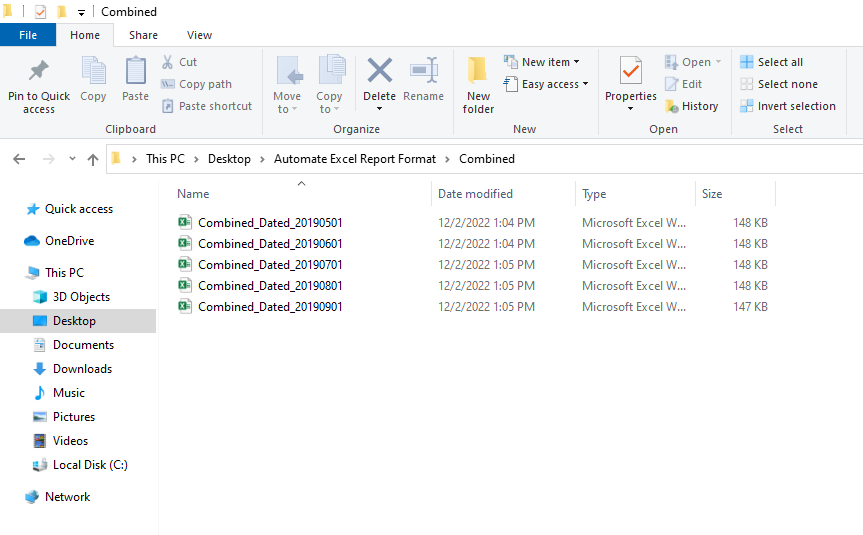The width and height of the screenshot is (863, 535).
Task: Click the Pin to Quick access icon
Action: [39, 73]
